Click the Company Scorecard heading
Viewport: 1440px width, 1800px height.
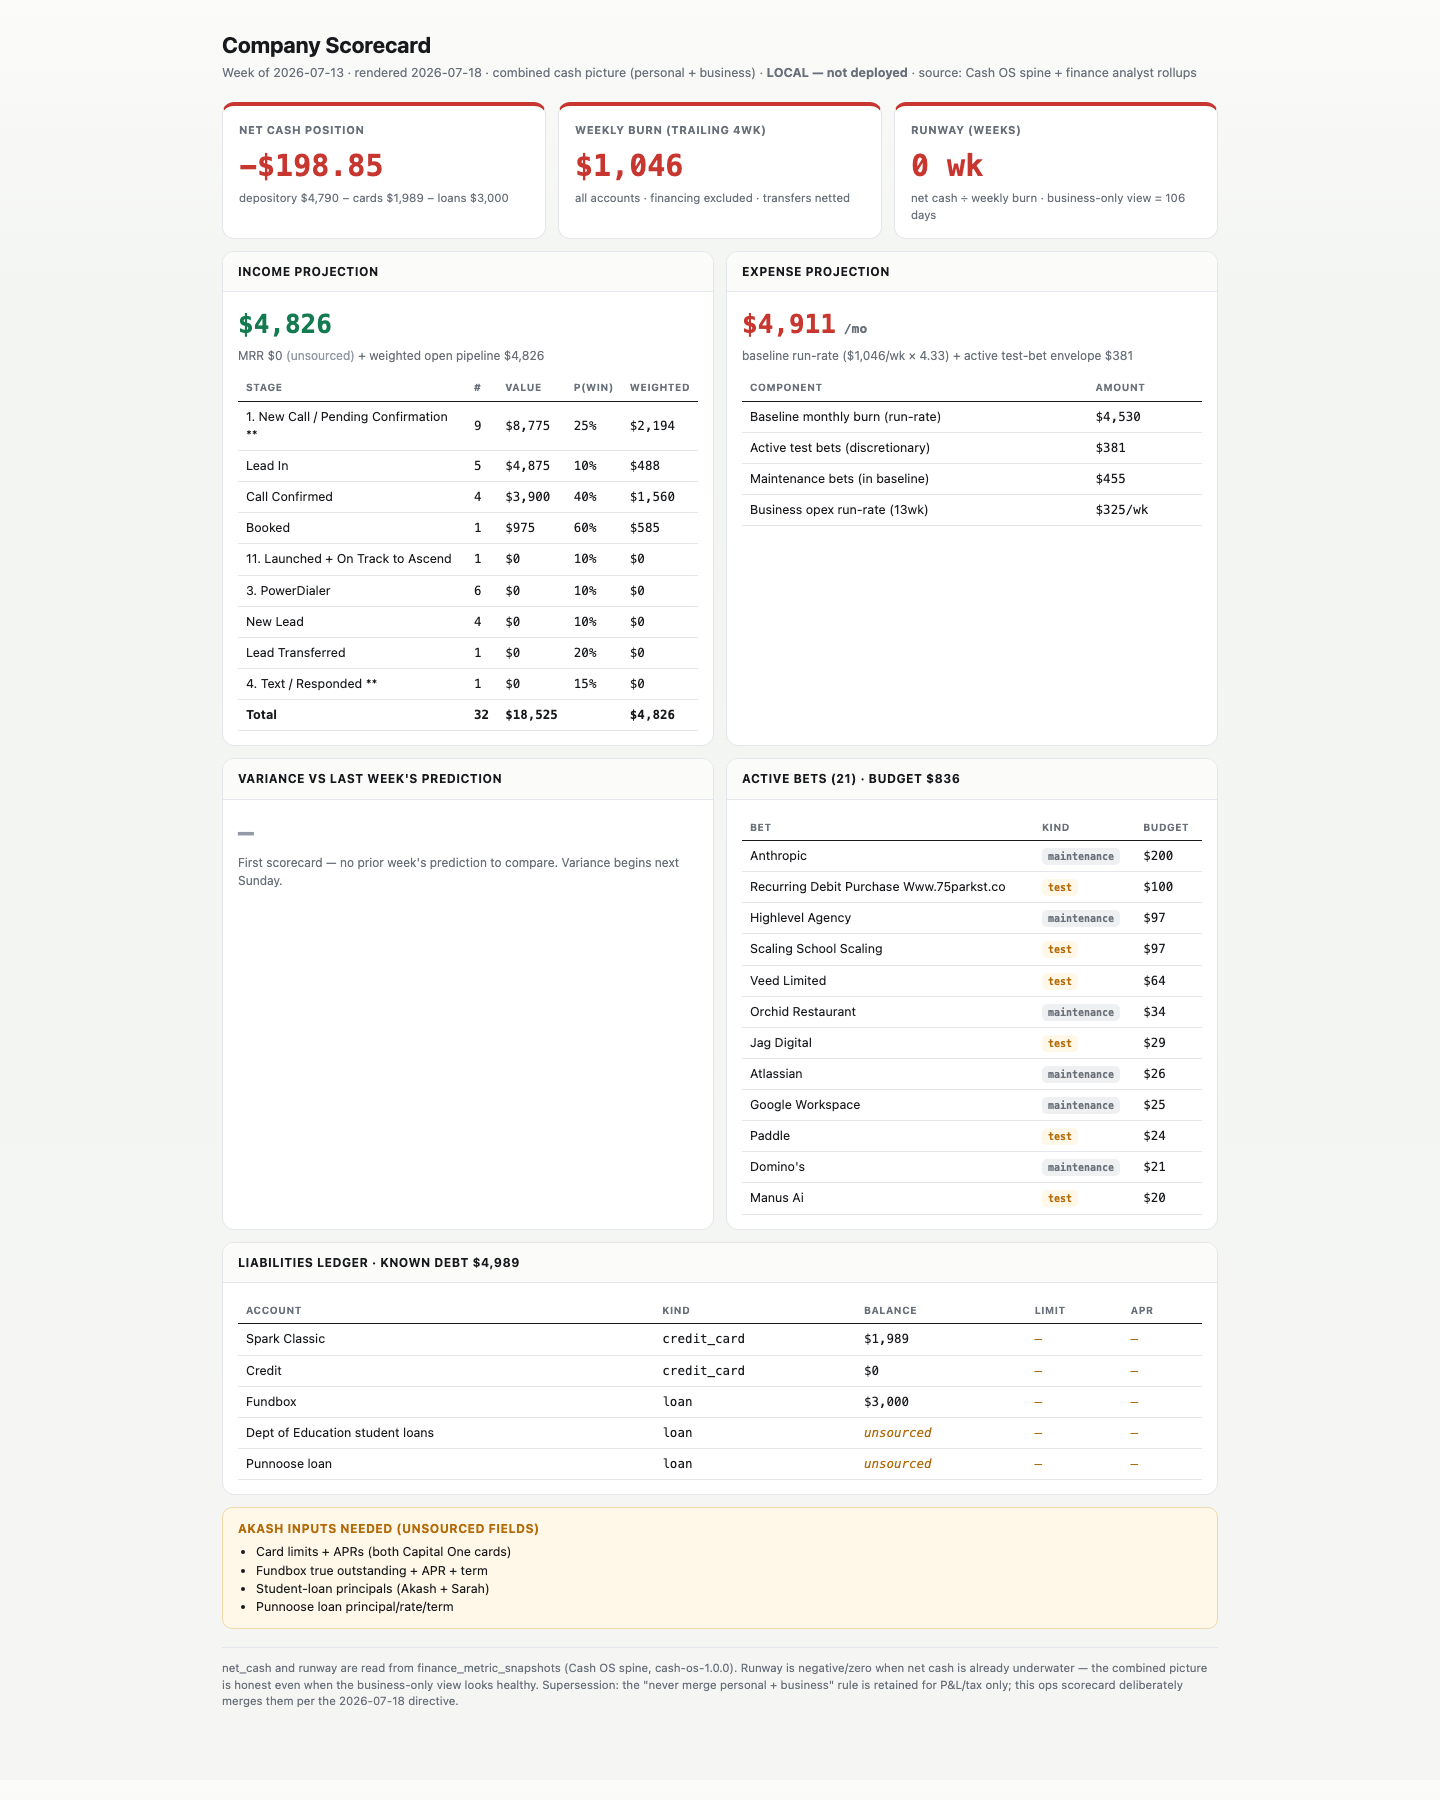click(x=326, y=45)
